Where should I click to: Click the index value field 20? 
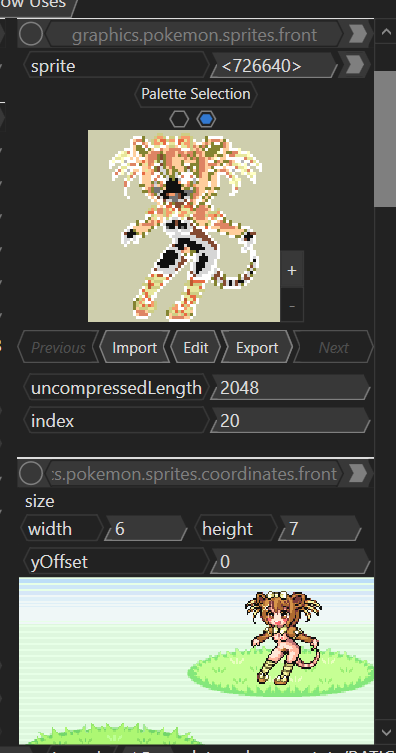pos(291,421)
